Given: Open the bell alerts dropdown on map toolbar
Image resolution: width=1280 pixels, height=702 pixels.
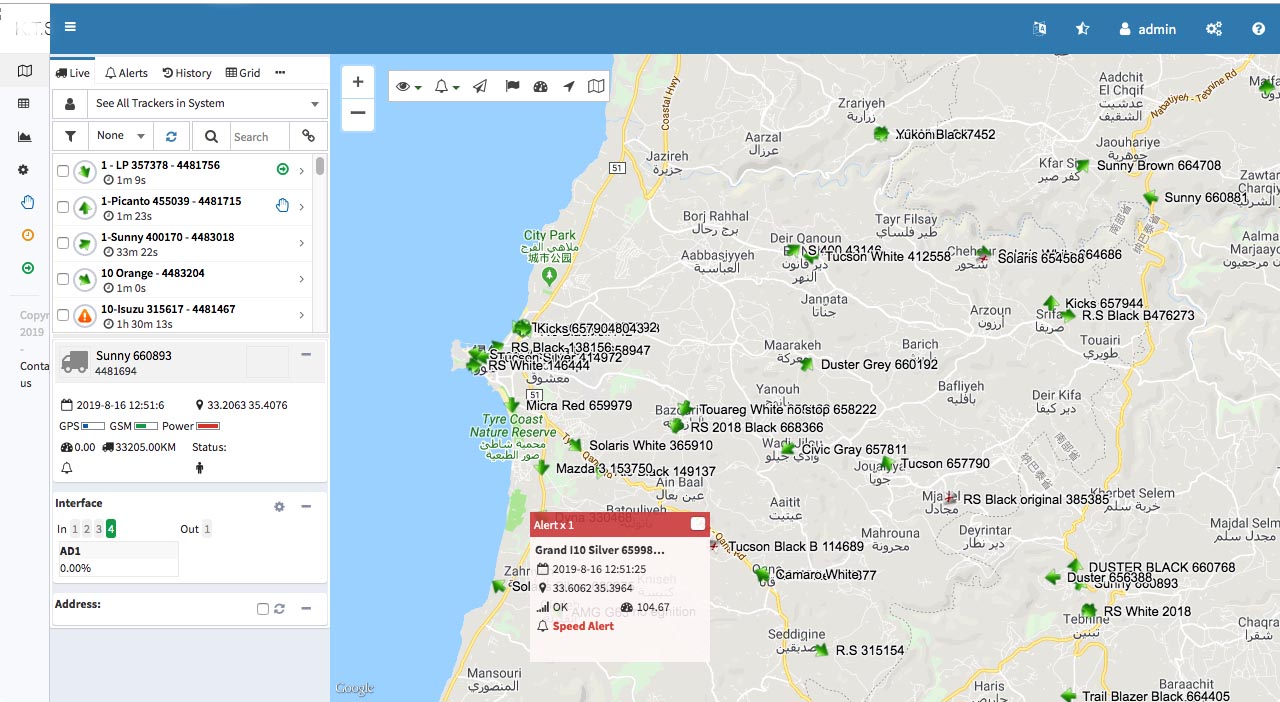Looking at the screenshot, I should coord(446,87).
